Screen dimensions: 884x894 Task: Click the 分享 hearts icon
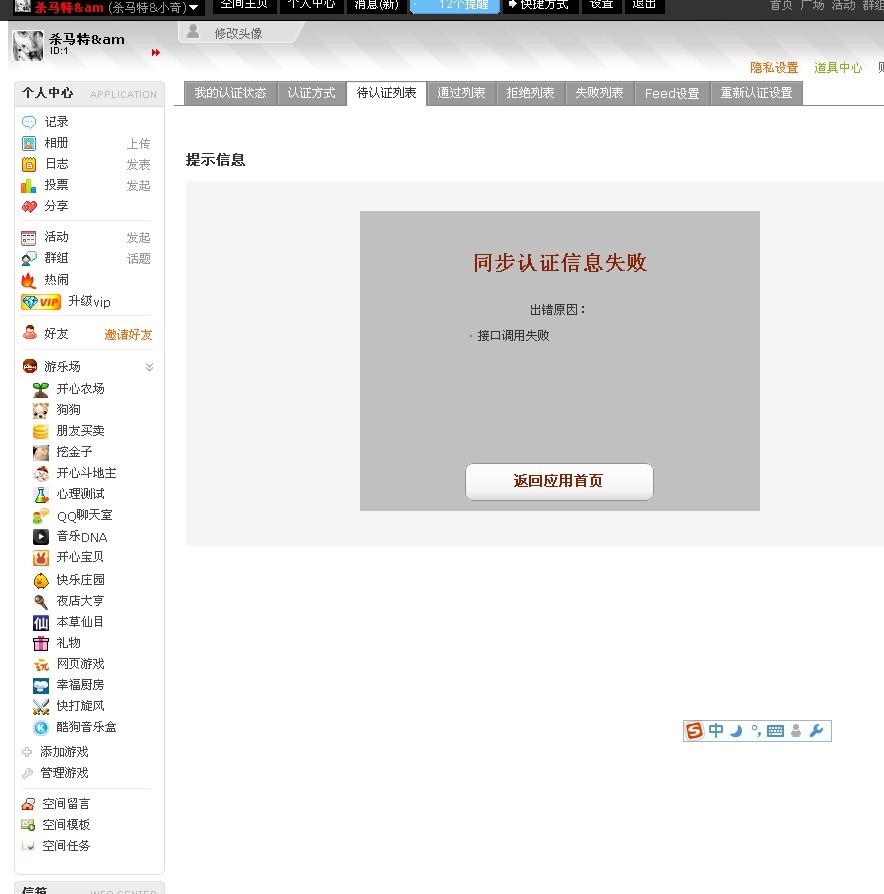click(x=29, y=206)
